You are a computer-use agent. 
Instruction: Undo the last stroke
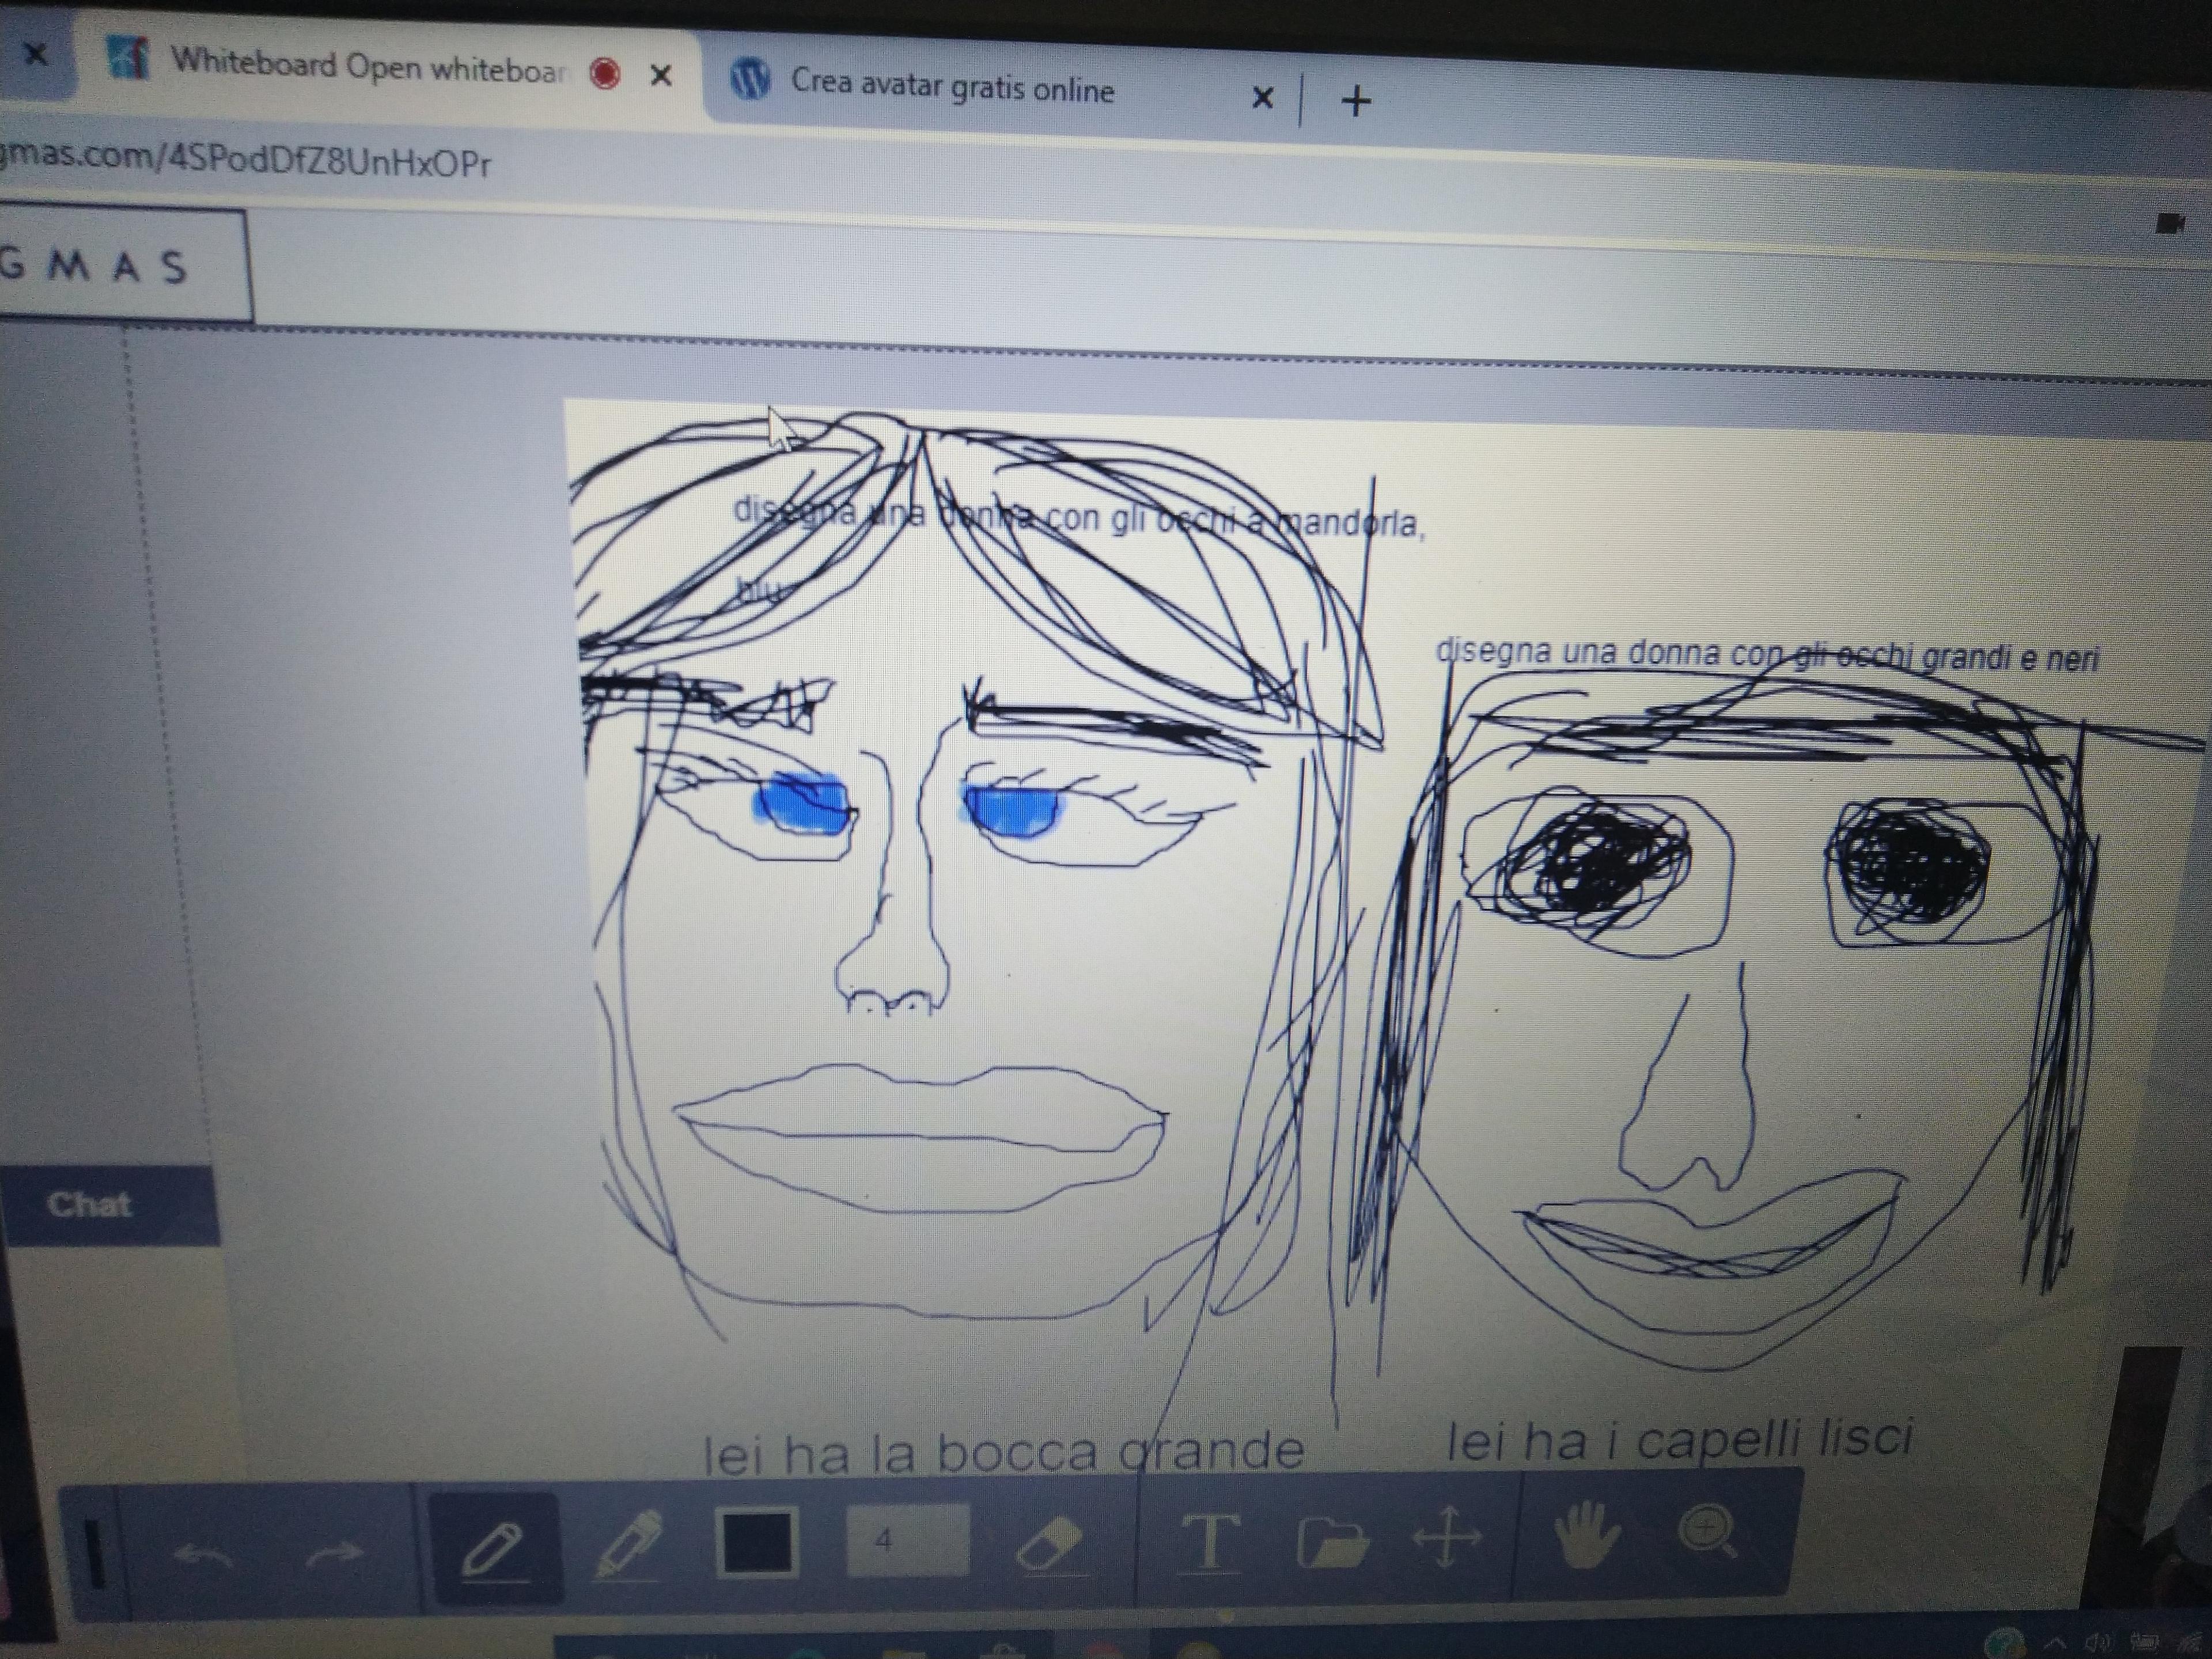tap(203, 1554)
